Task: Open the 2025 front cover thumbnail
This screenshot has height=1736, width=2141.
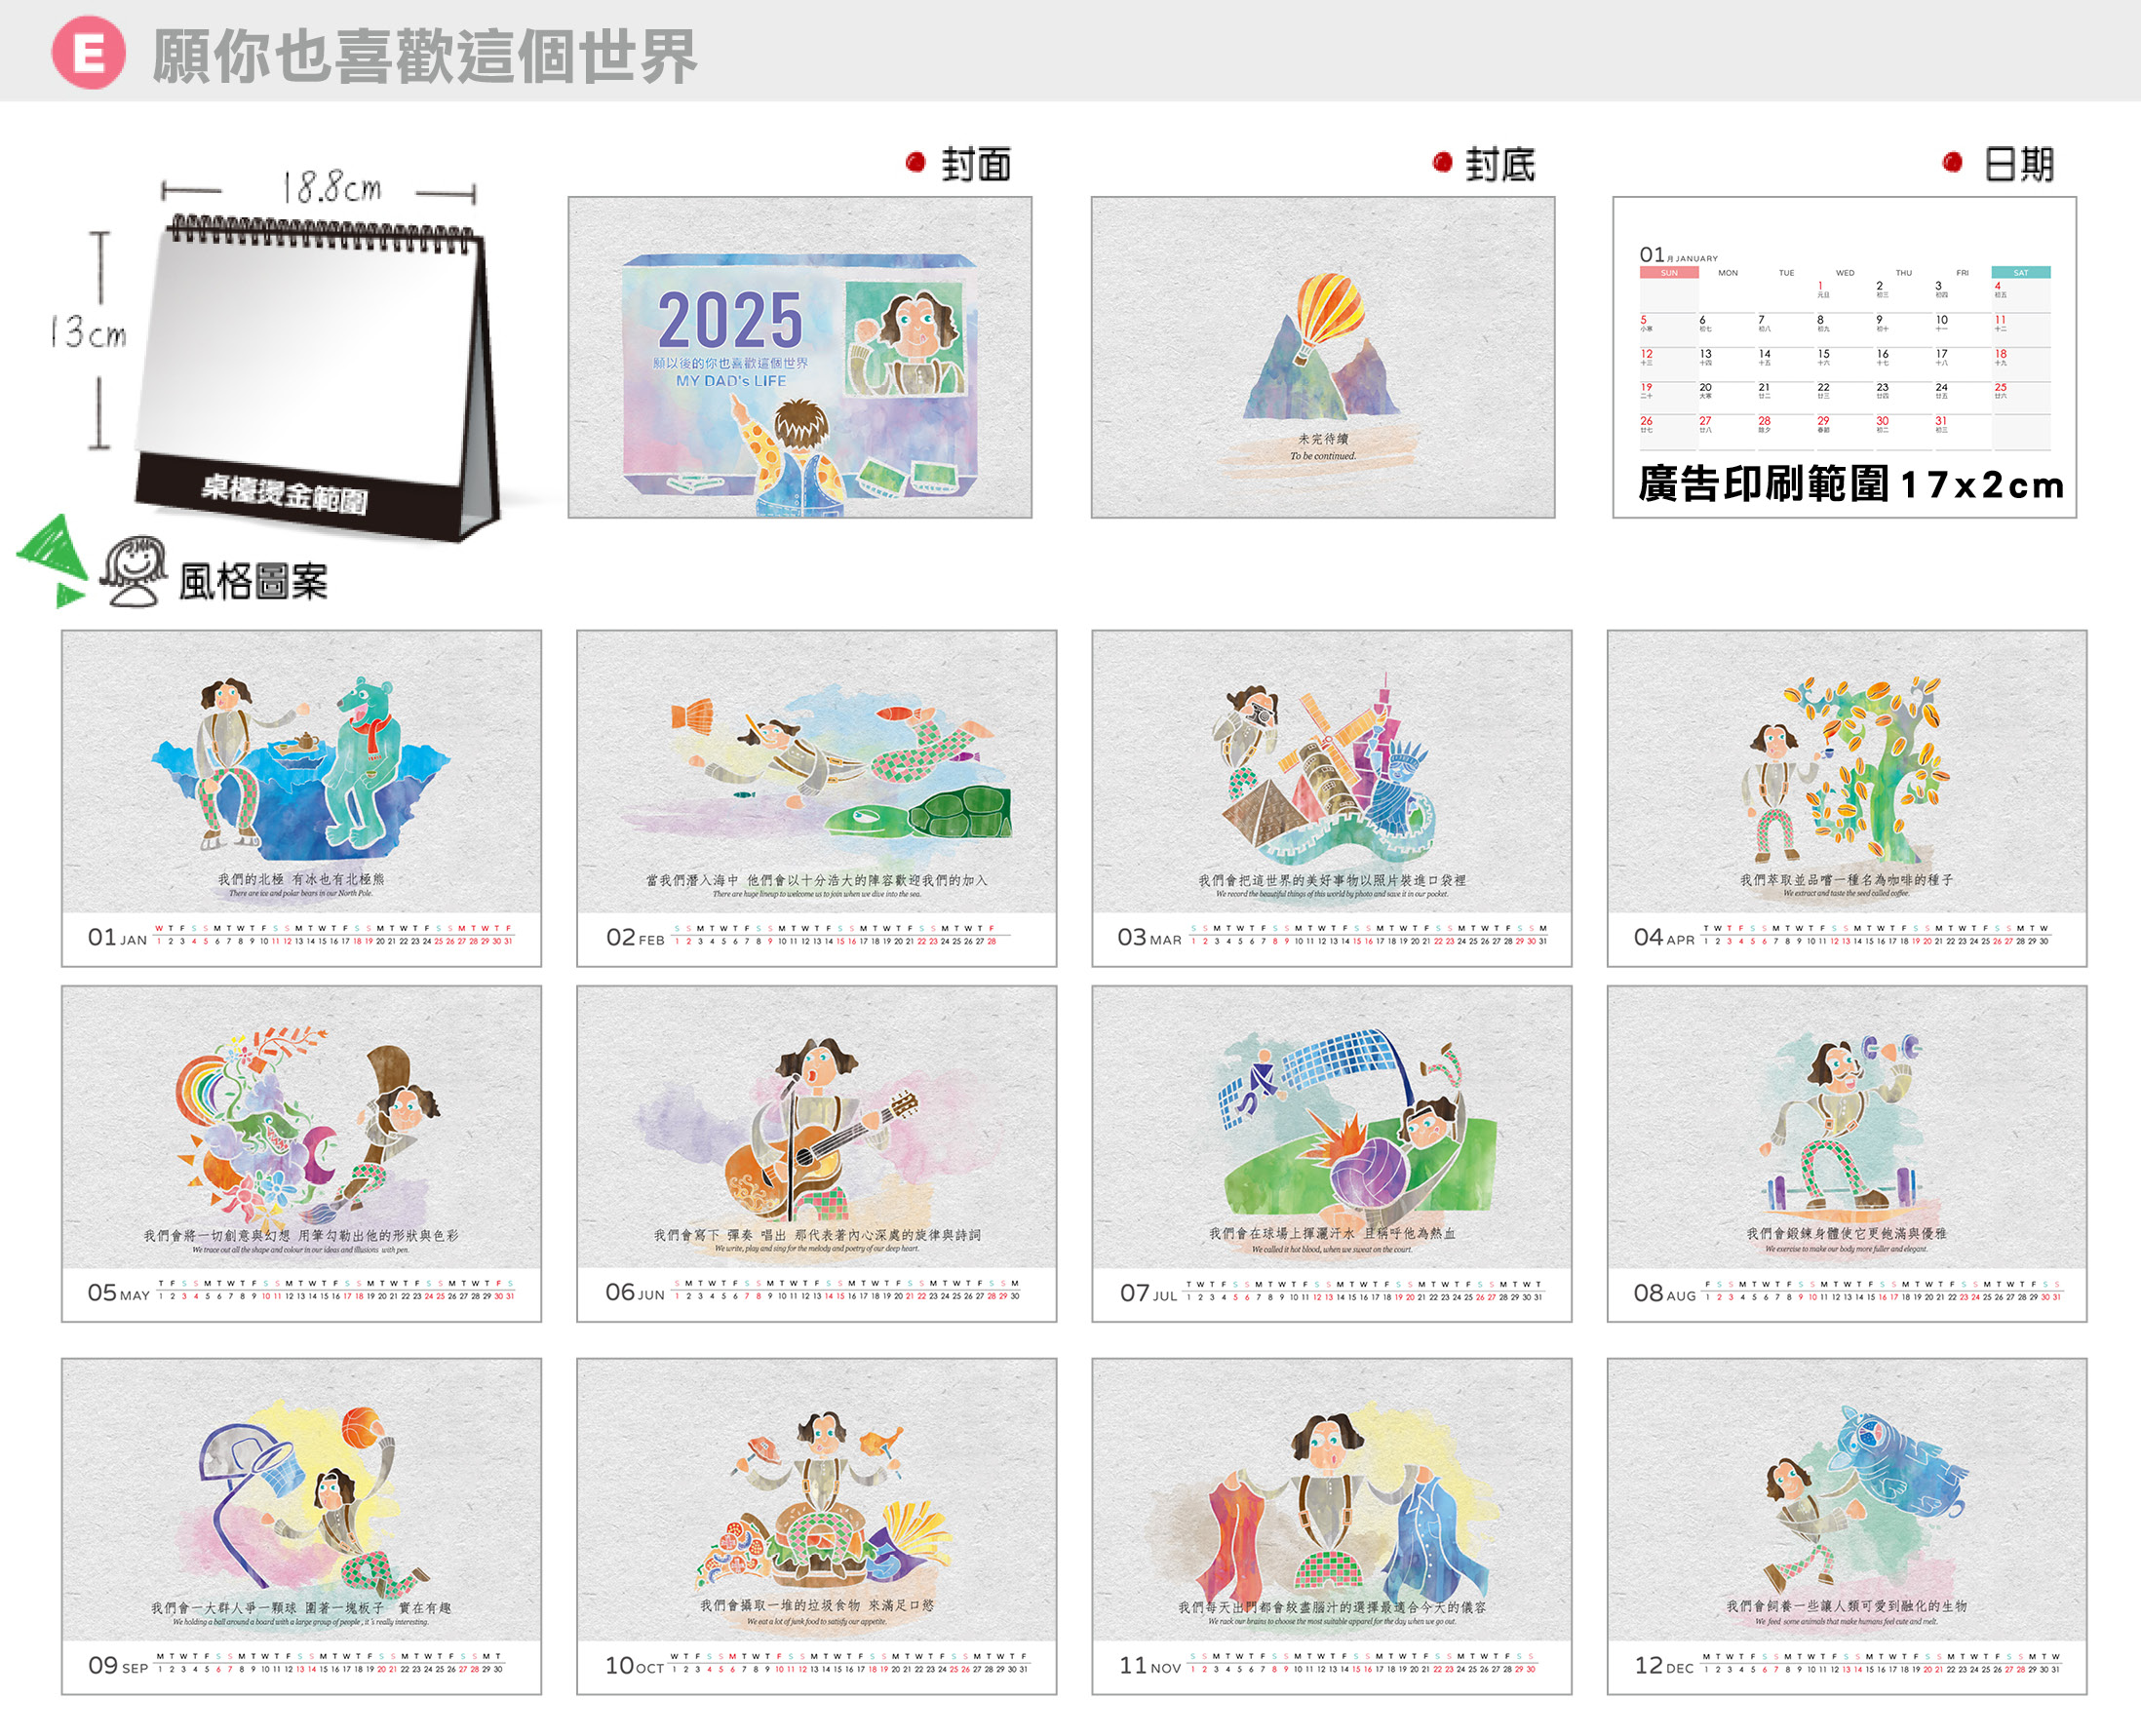Action: [800, 357]
